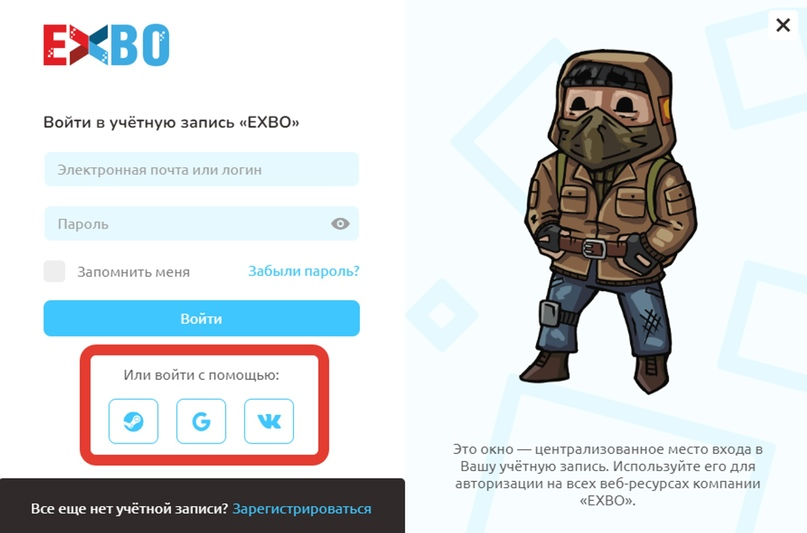
Task: Show password using the eye icon
Action: (340, 223)
